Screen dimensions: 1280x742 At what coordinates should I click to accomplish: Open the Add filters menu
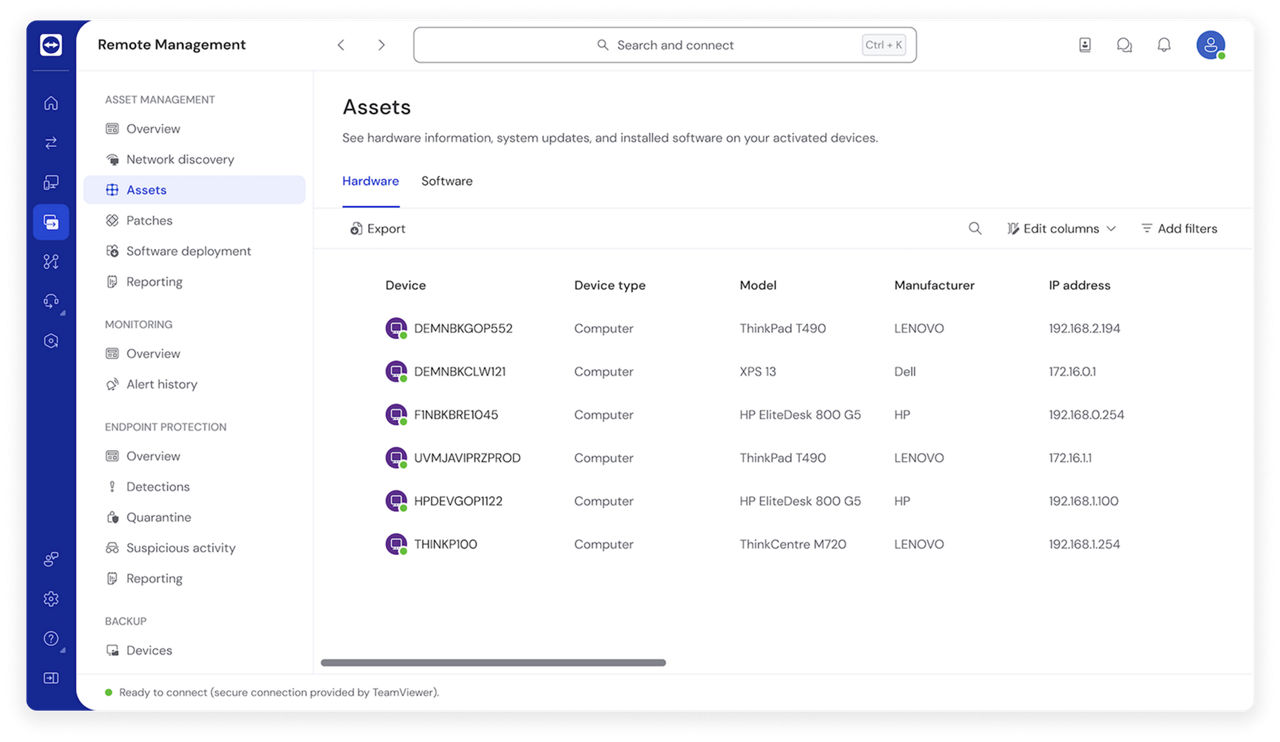point(1180,228)
